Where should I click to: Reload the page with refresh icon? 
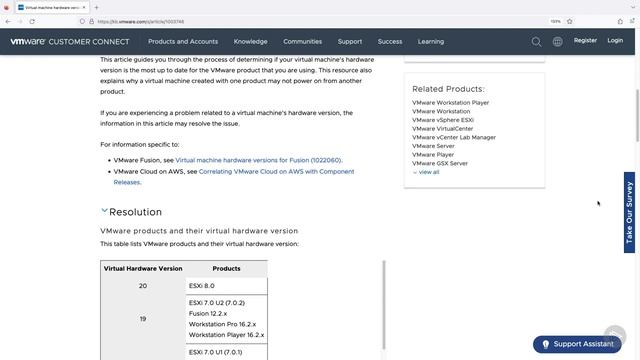click(32, 22)
